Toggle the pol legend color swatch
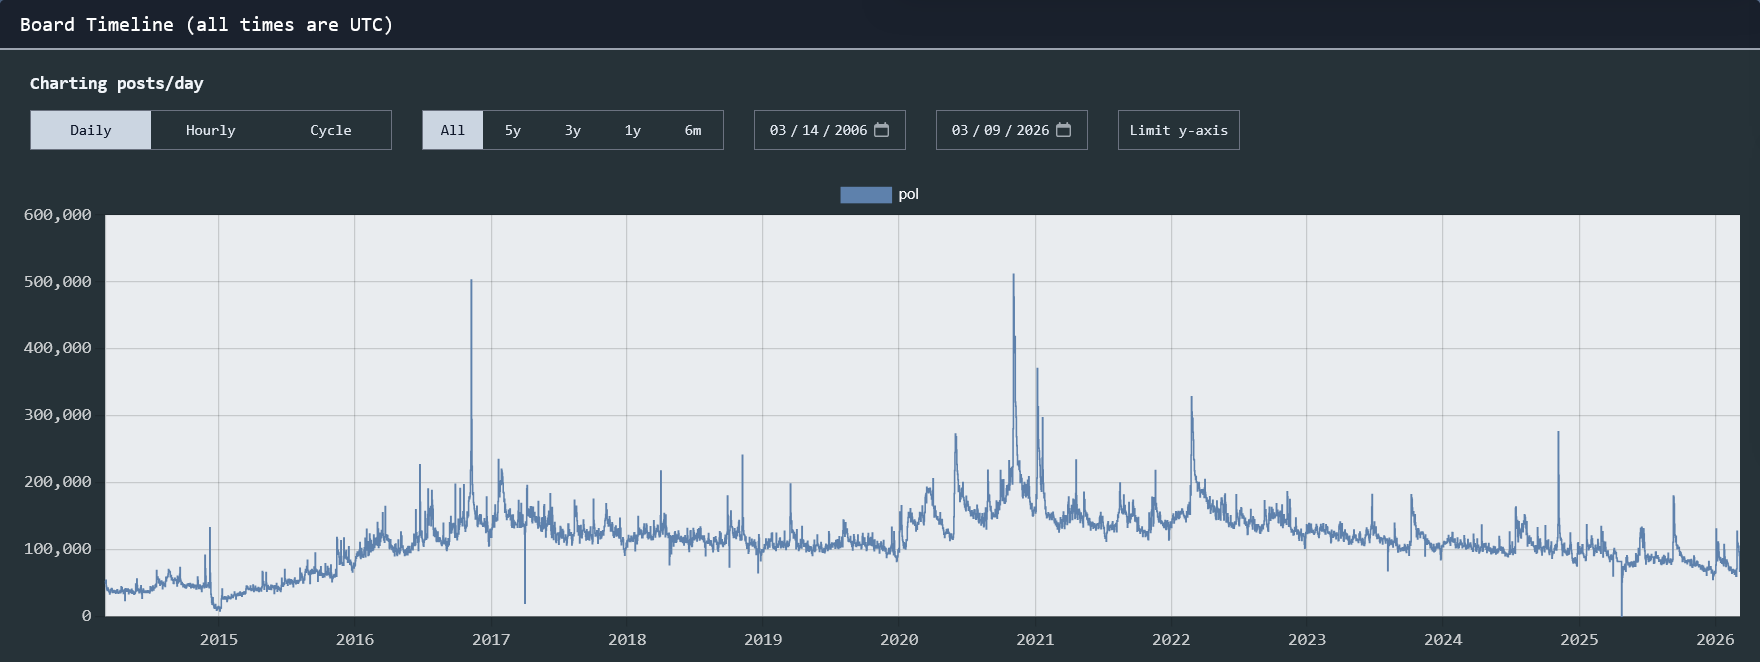This screenshot has height=662, width=1760. click(866, 194)
